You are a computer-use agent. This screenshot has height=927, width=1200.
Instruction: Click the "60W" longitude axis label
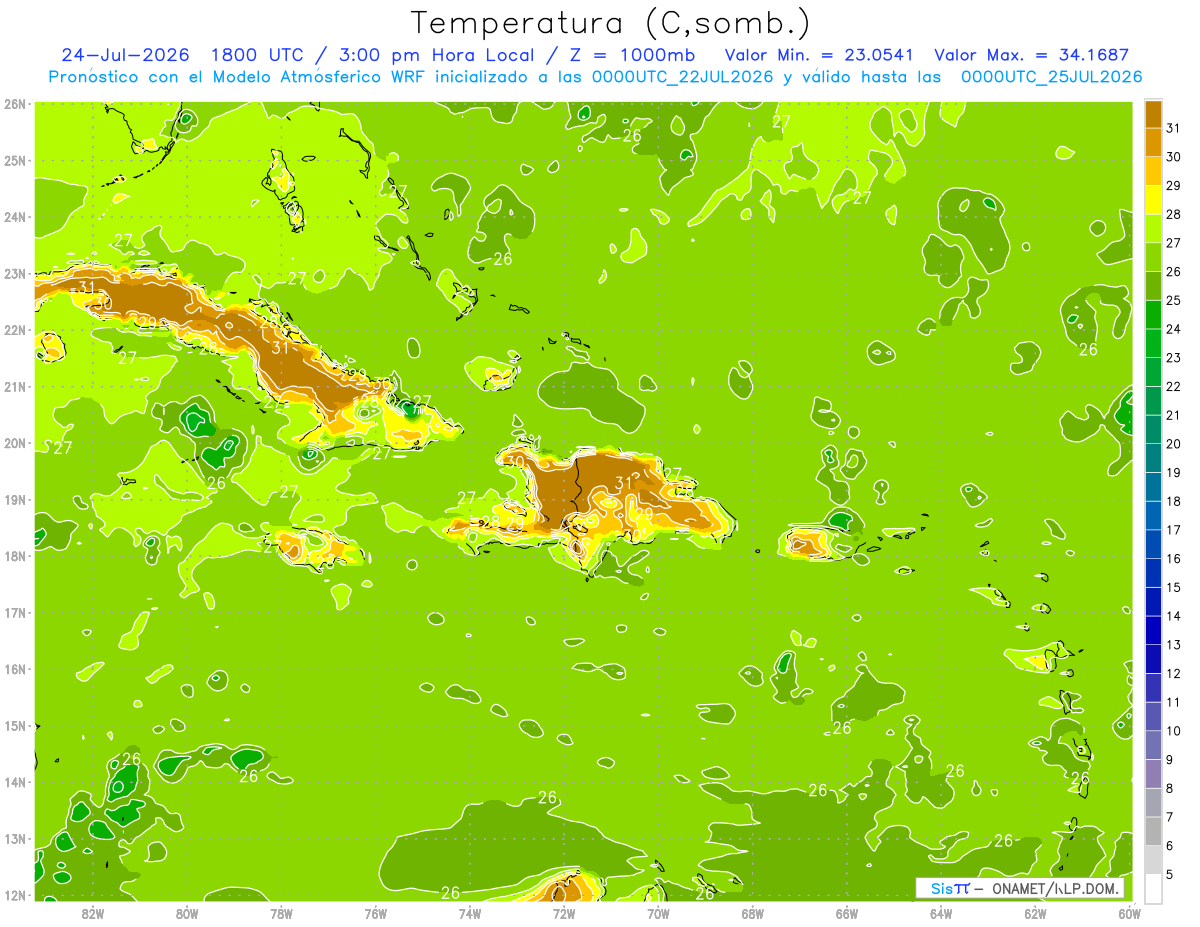click(1129, 913)
